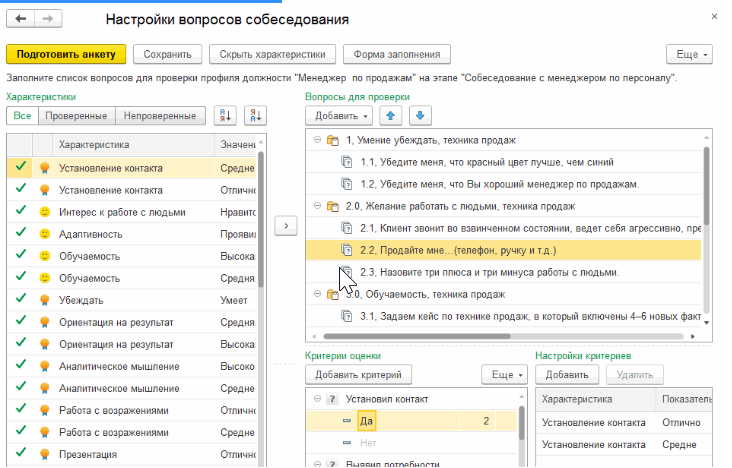Toggle checkmark for Адаптивность row

[x=21, y=232]
